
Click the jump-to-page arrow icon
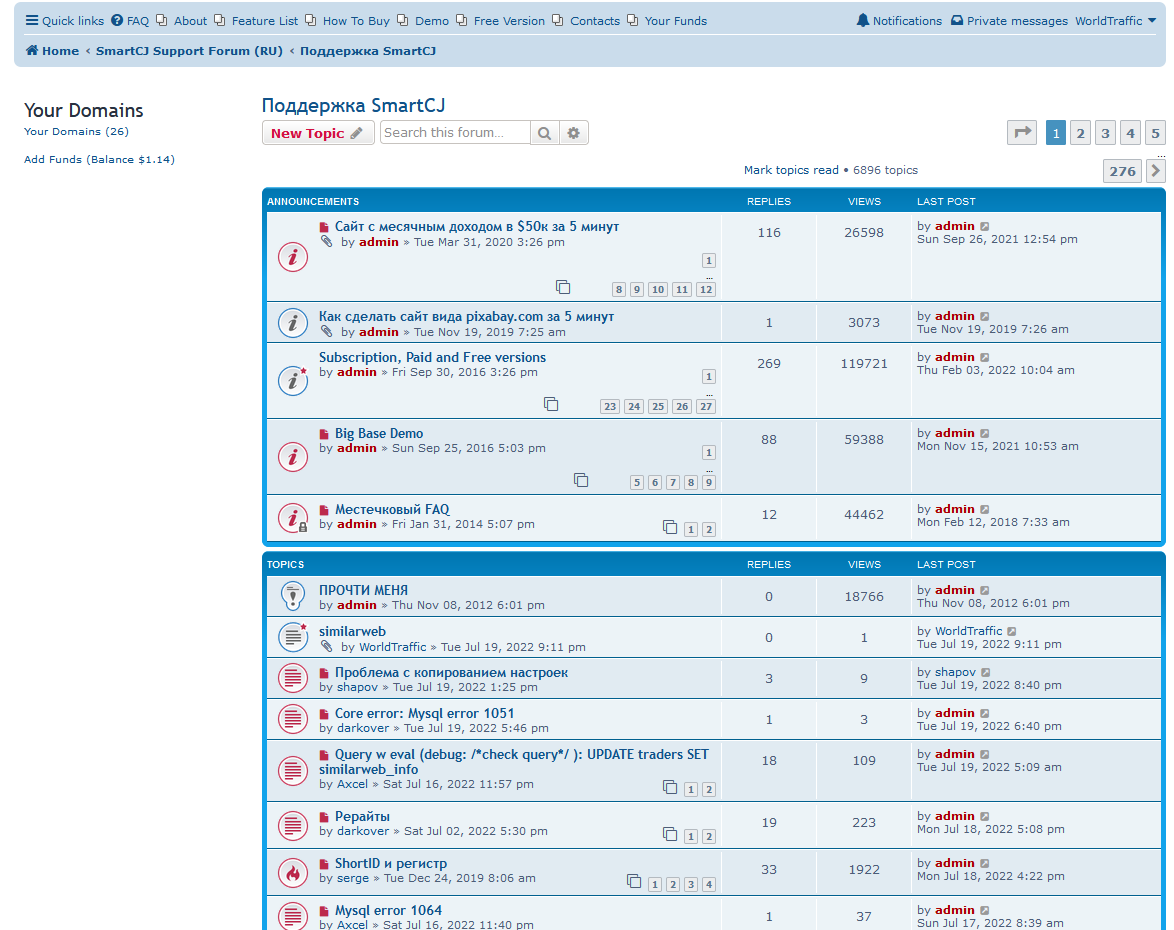click(x=1022, y=133)
